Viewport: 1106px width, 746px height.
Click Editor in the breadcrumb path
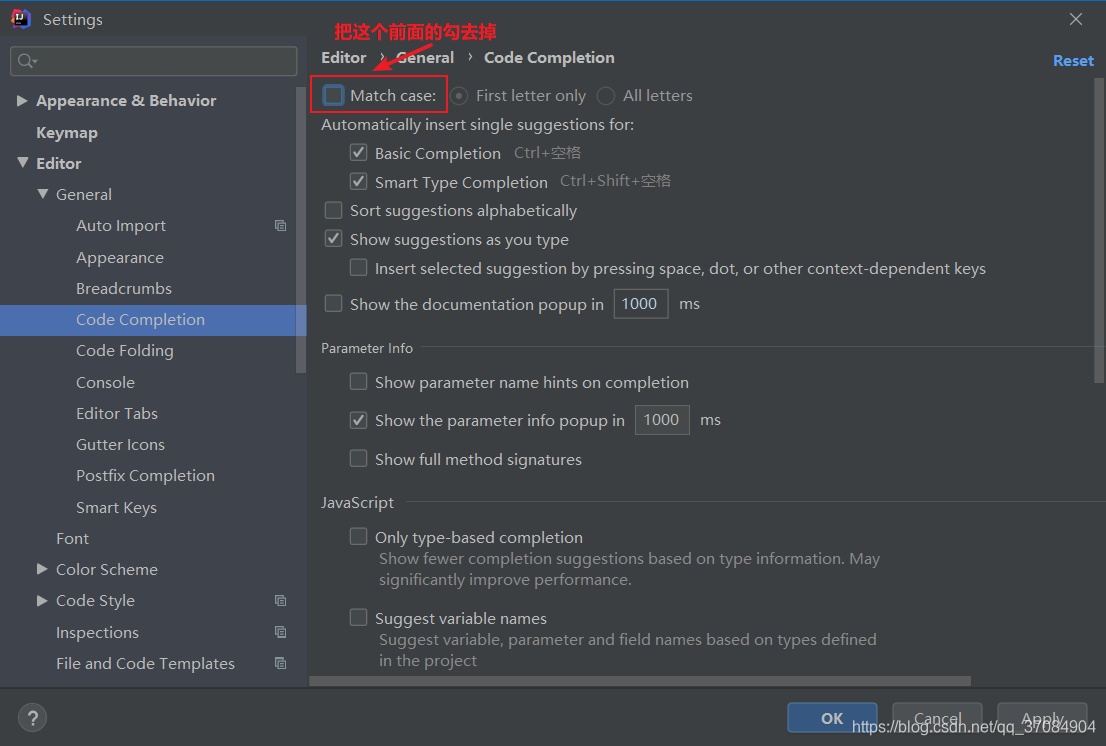click(344, 58)
